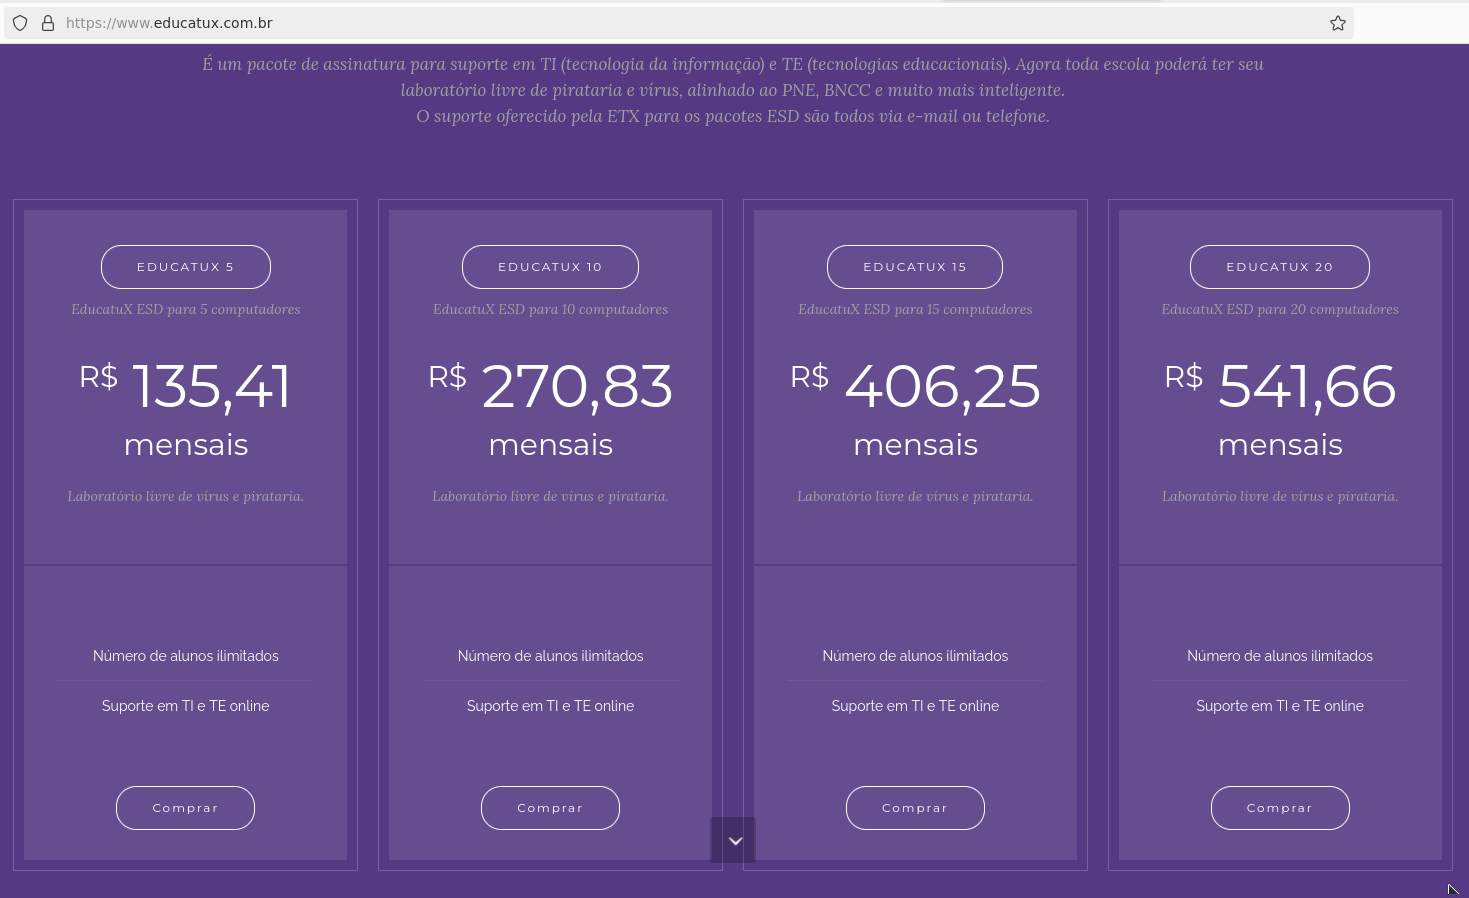Click 'EducatuX ESD para 5 computadores' subtitle
The width and height of the screenshot is (1469, 898).
point(186,310)
